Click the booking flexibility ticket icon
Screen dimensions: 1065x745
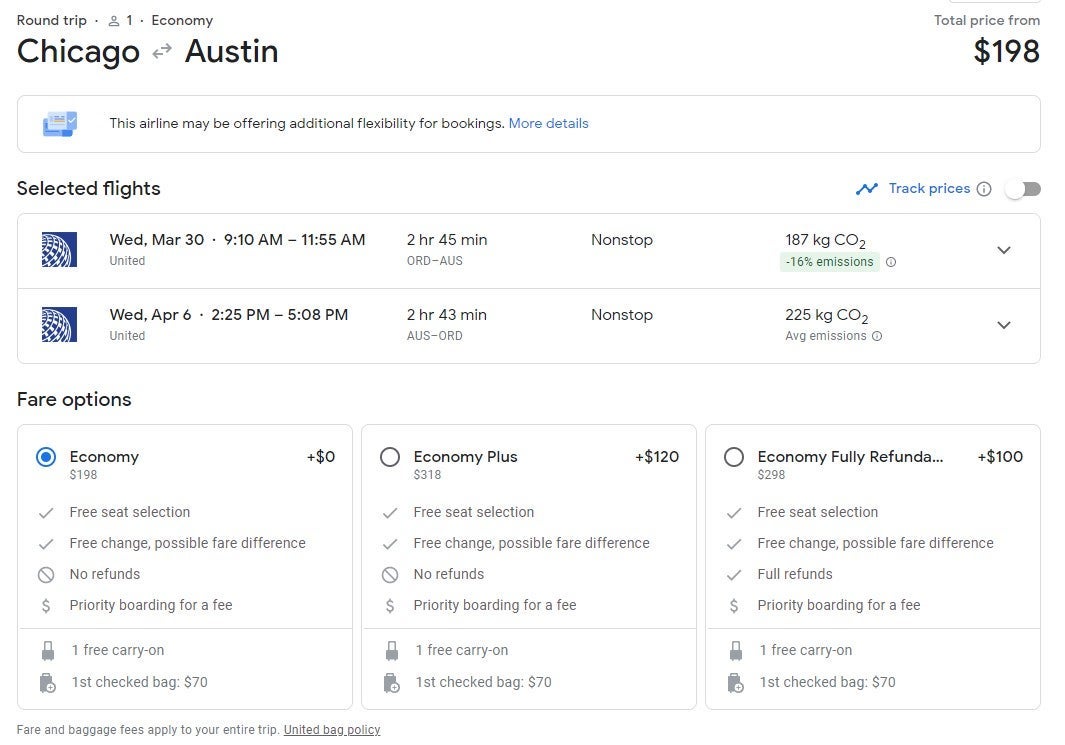[59, 124]
